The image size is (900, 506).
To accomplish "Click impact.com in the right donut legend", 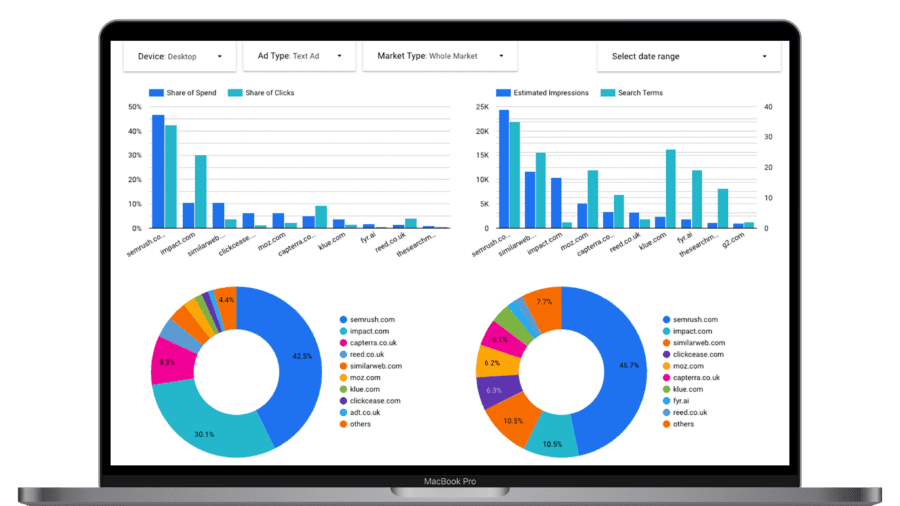I will [688, 331].
